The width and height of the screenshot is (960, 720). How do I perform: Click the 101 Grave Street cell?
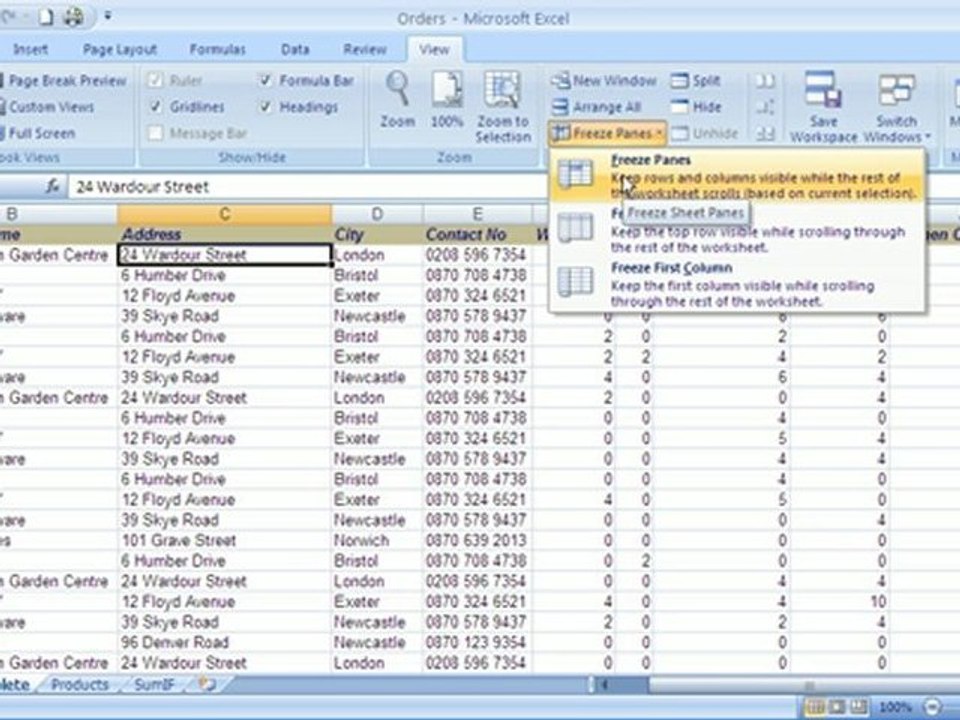point(225,541)
